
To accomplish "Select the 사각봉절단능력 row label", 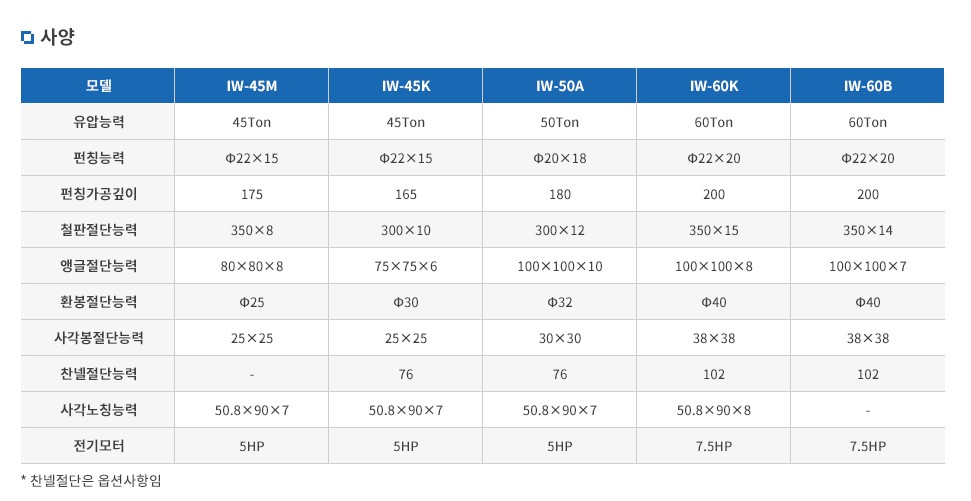I will click(x=98, y=338).
